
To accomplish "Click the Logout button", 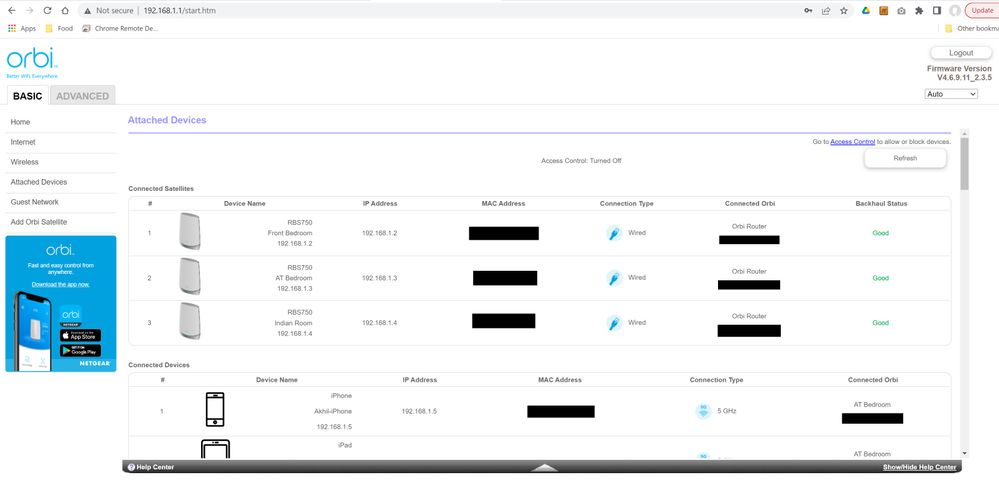I will tap(961, 53).
